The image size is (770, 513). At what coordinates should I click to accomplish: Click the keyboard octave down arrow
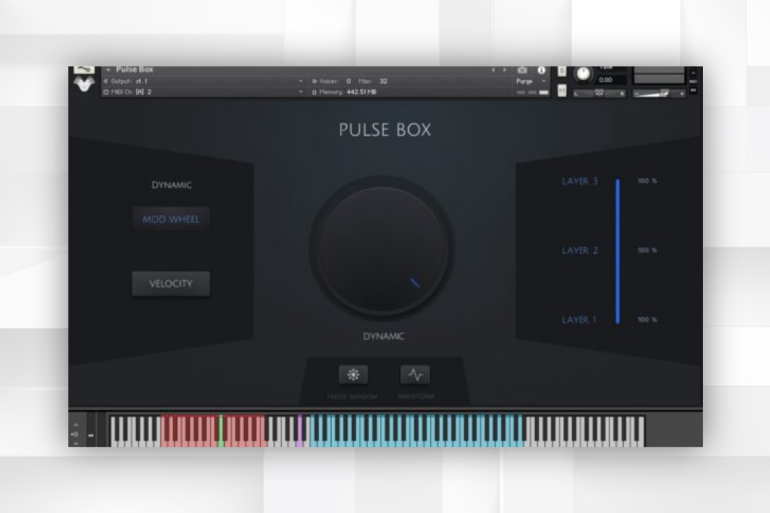(75, 443)
